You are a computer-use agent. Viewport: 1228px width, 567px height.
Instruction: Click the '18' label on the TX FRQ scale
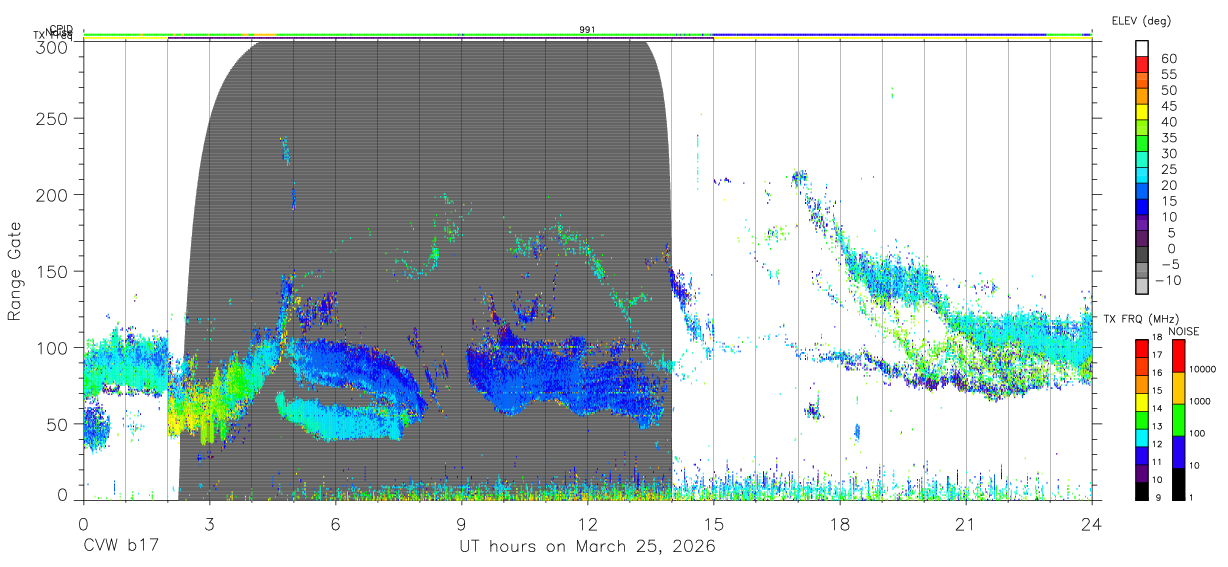pos(1157,337)
